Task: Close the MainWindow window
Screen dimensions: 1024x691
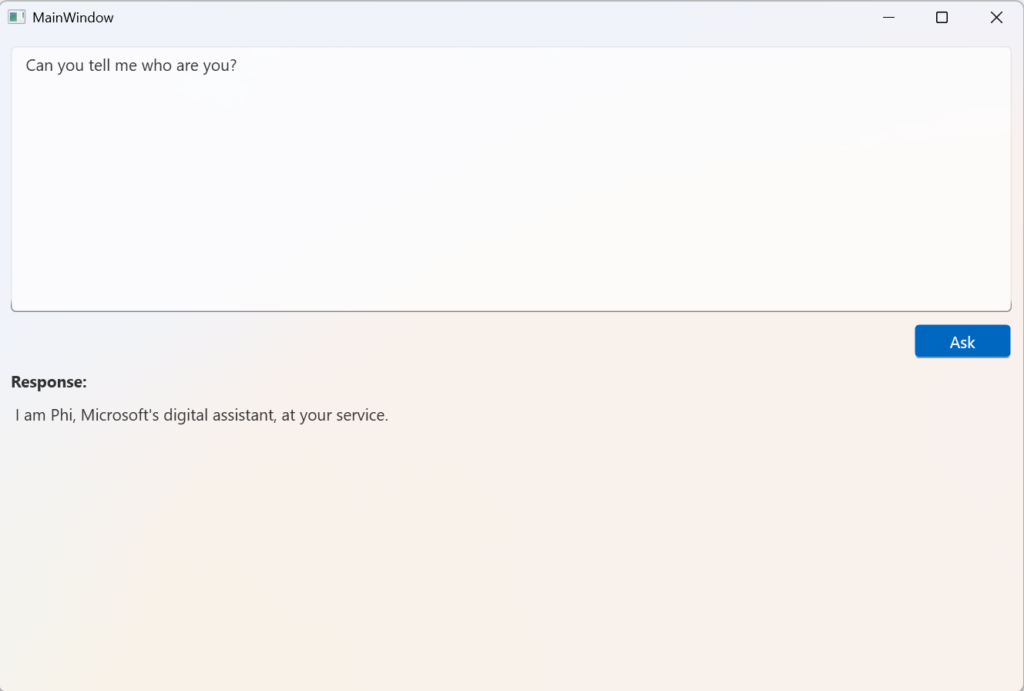Action: click(x=996, y=18)
